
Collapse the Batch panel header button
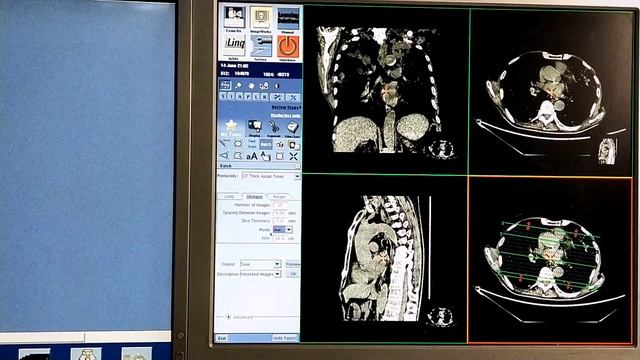tap(298, 166)
